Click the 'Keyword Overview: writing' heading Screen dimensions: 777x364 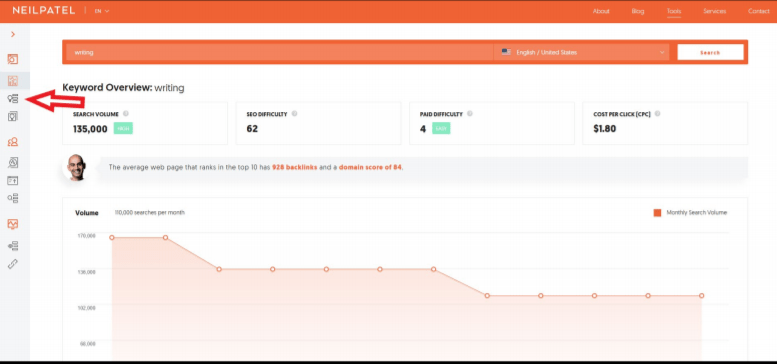pos(123,88)
